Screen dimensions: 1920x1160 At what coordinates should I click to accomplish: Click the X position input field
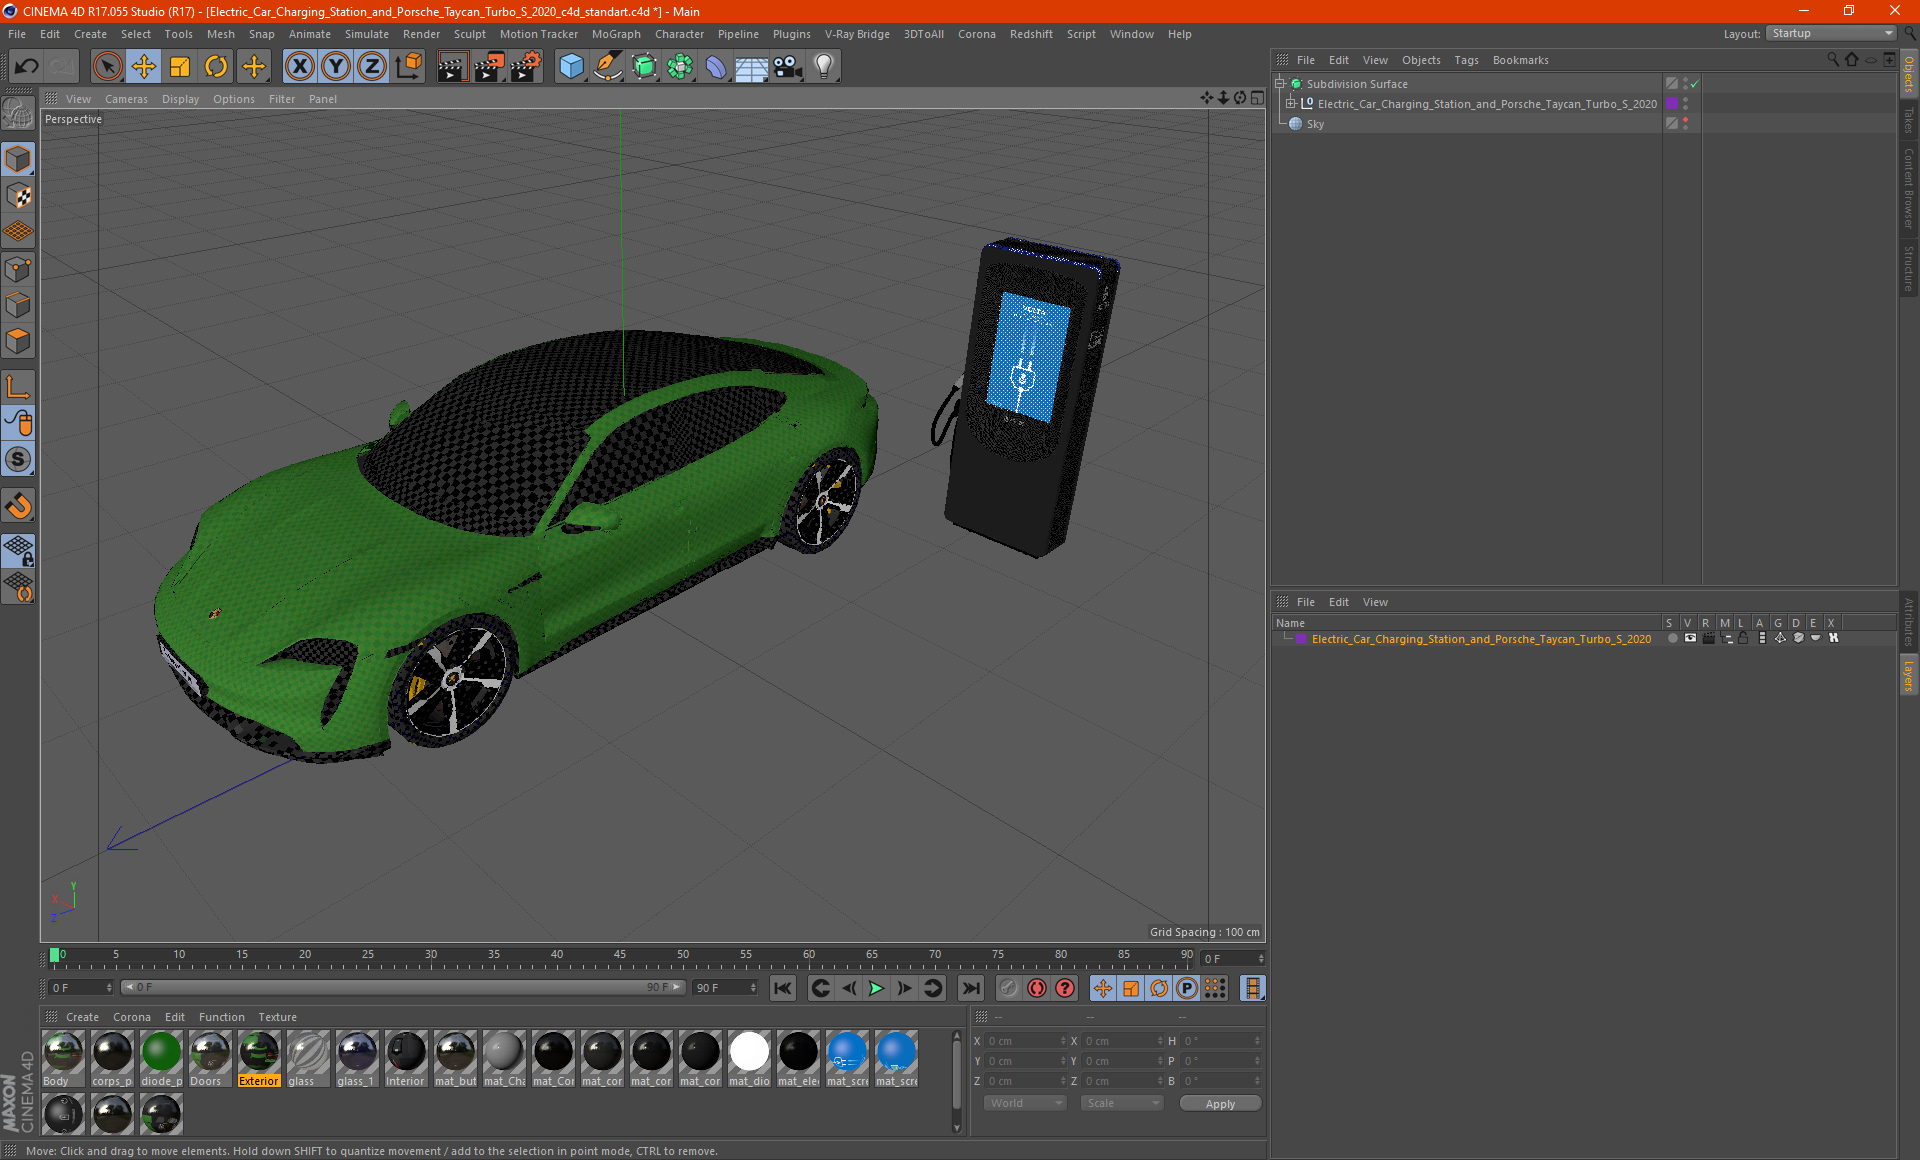click(1025, 1041)
